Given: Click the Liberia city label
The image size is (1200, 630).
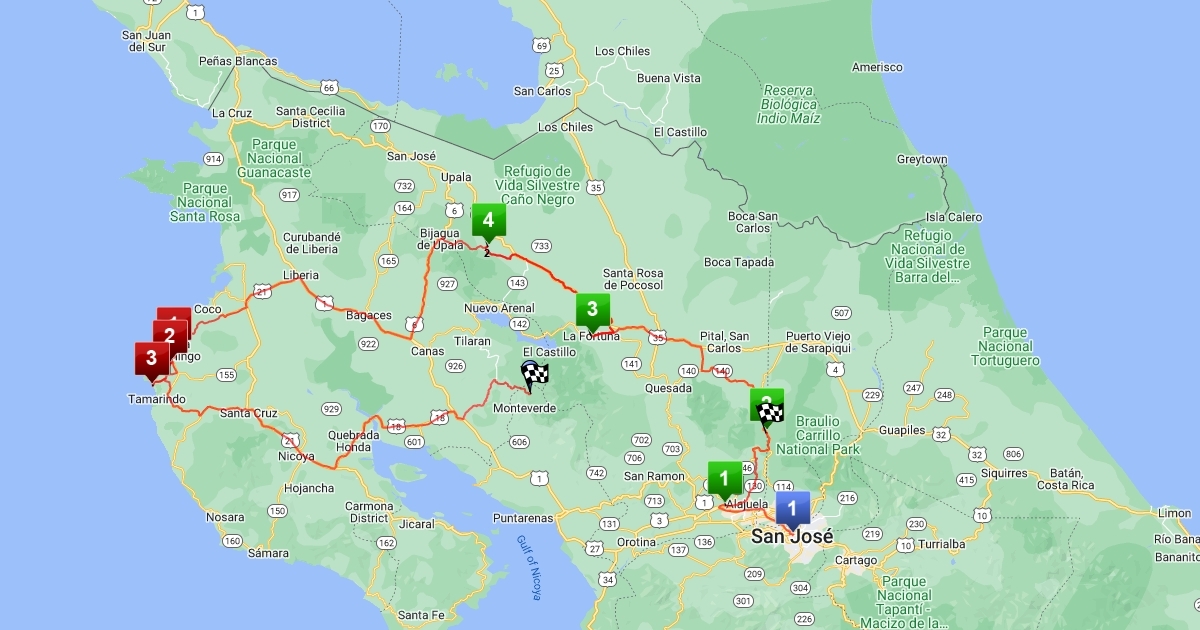Looking at the screenshot, I should click(301, 275).
